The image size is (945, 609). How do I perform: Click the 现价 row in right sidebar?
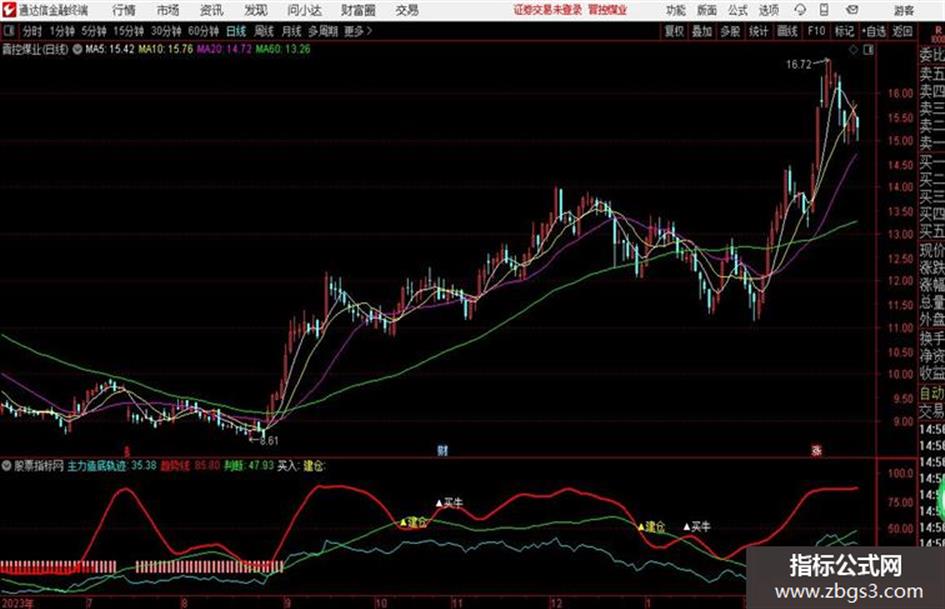(931, 250)
